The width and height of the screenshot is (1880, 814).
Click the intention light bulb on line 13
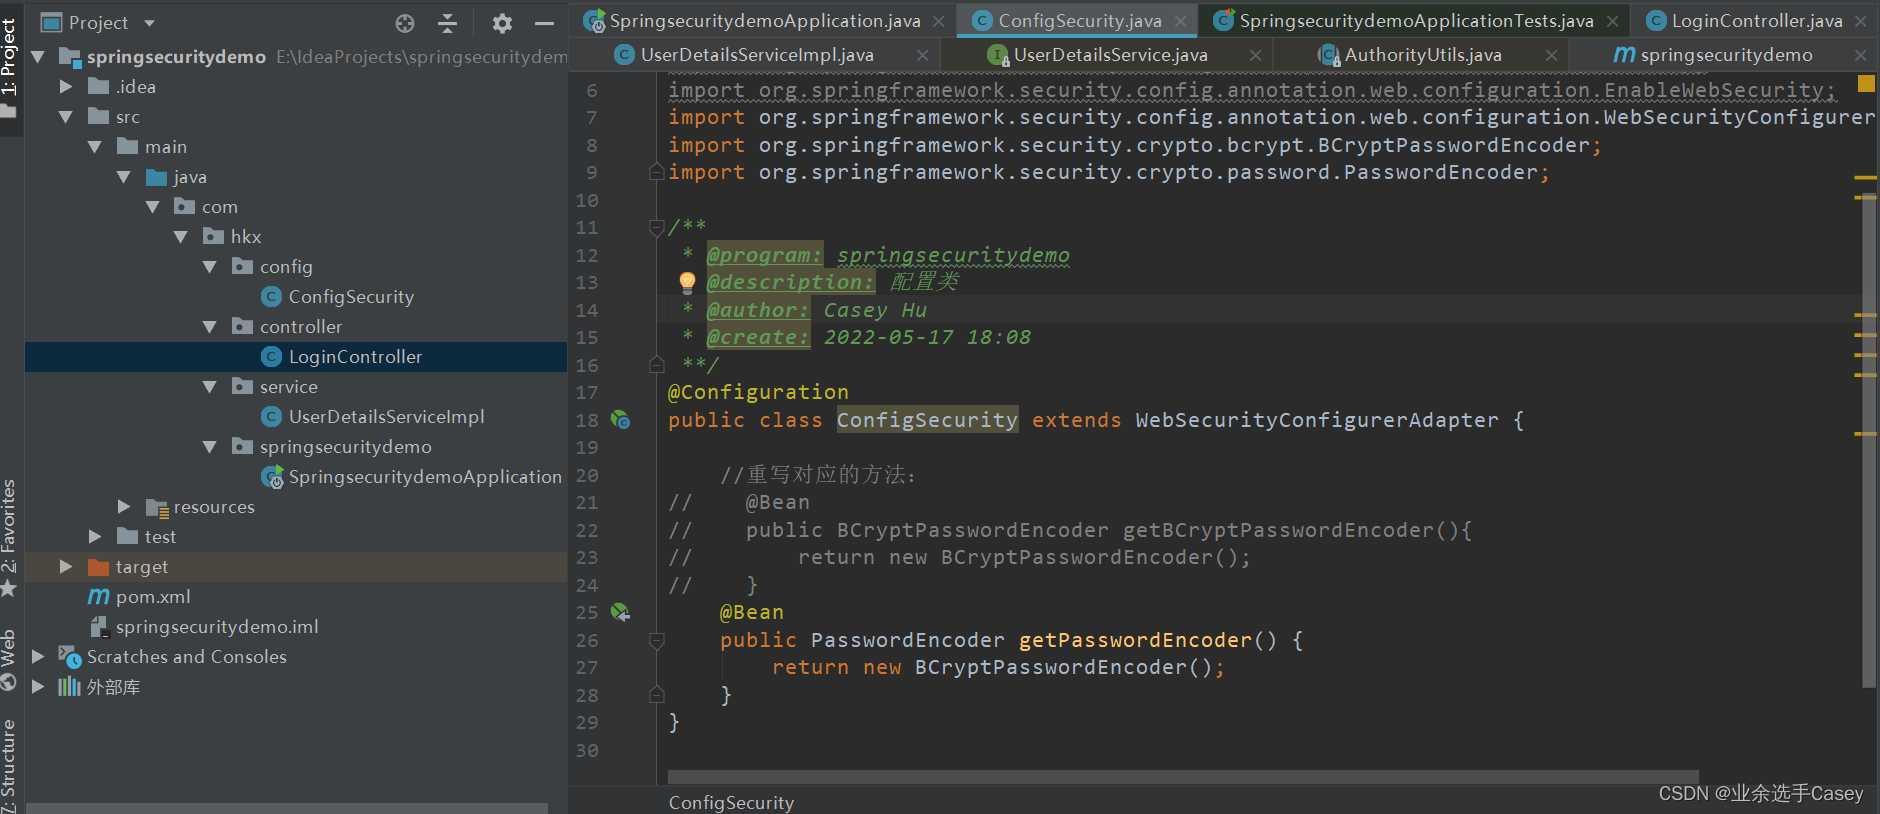tap(687, 282)
